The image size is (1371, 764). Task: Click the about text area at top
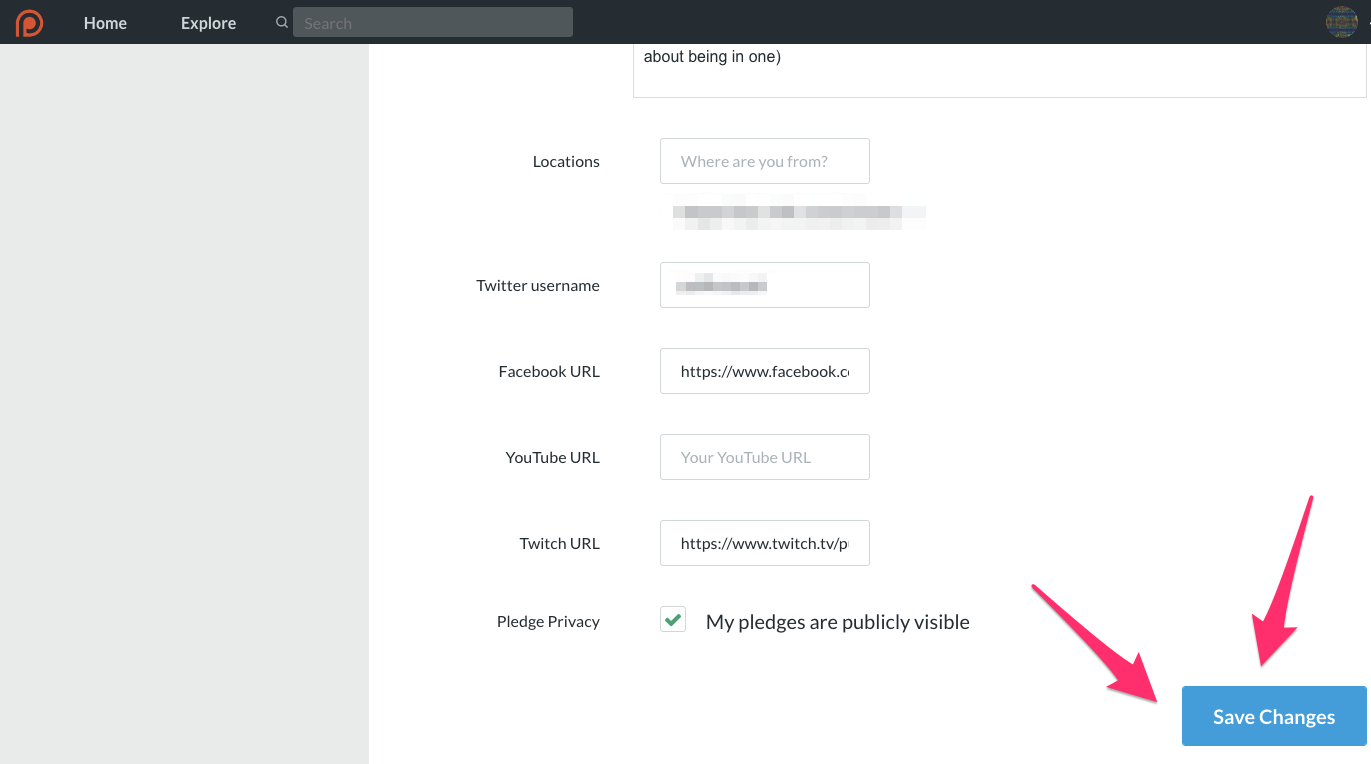click(998, 70)
